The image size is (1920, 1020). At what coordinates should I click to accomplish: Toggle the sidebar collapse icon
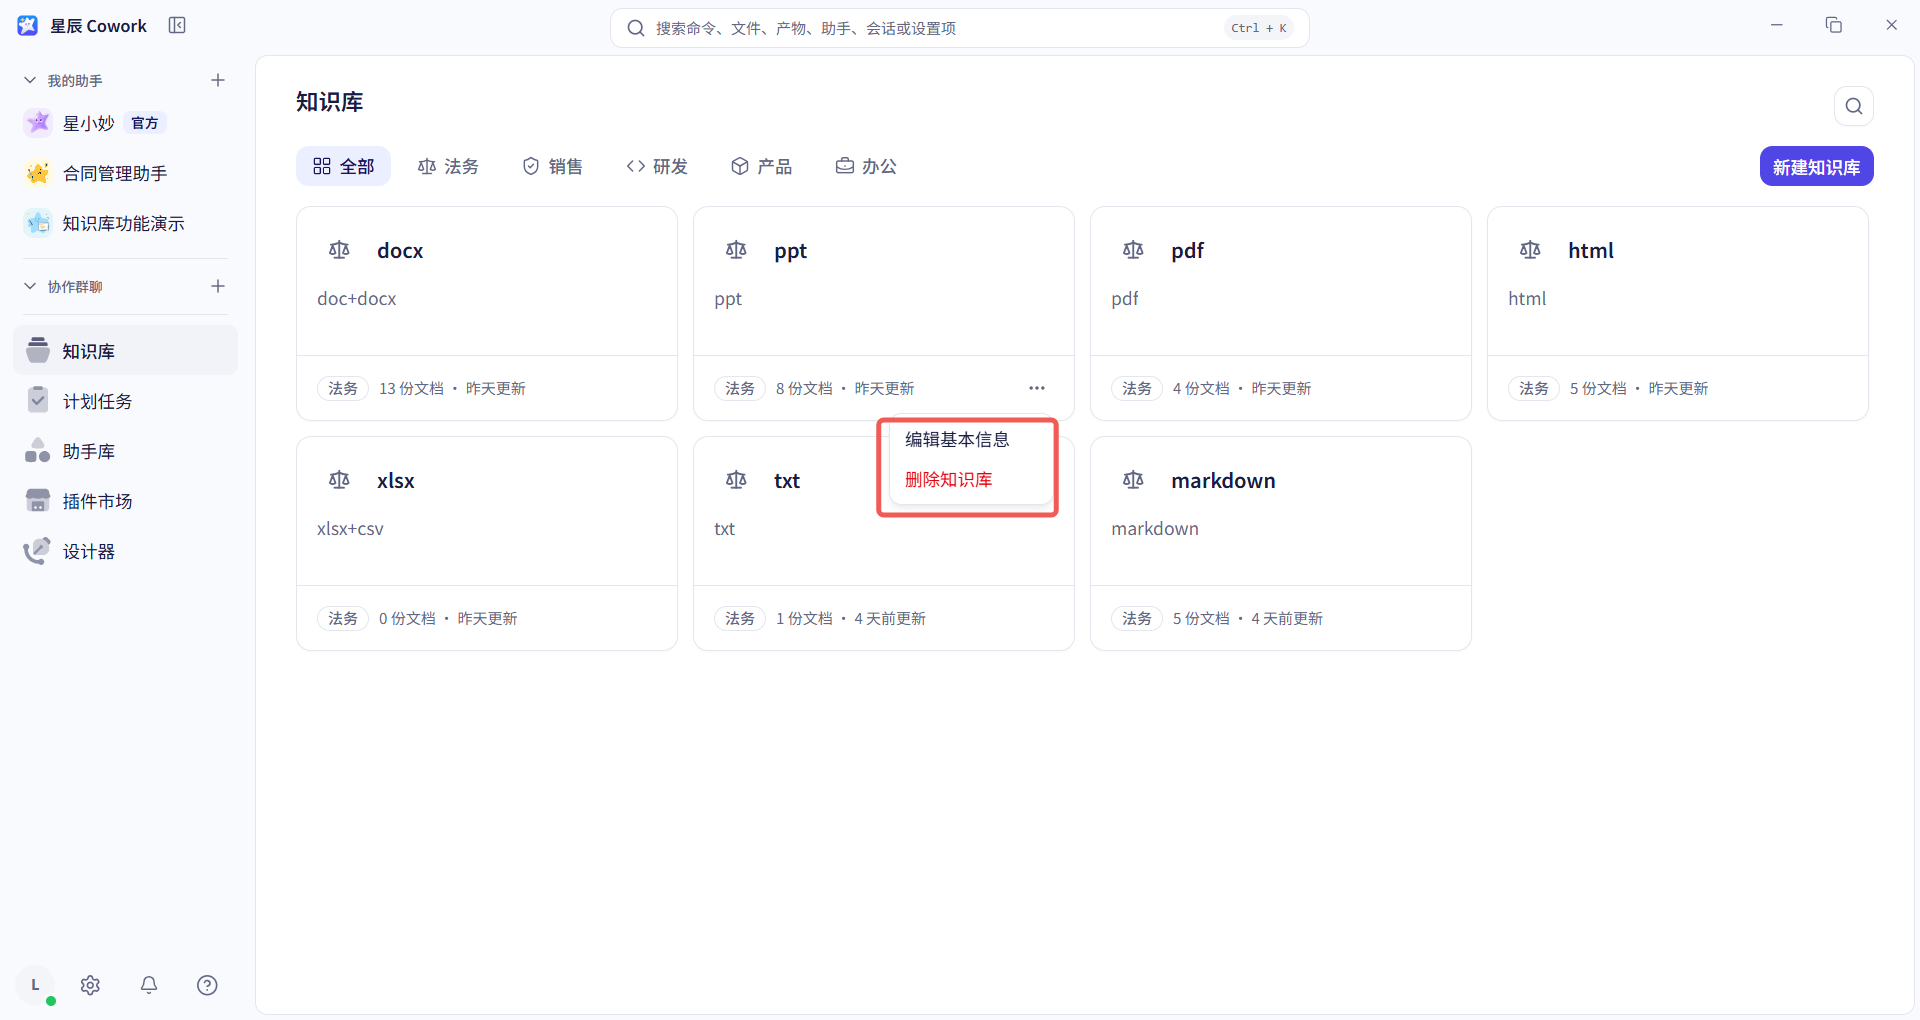tap(177, 25)
